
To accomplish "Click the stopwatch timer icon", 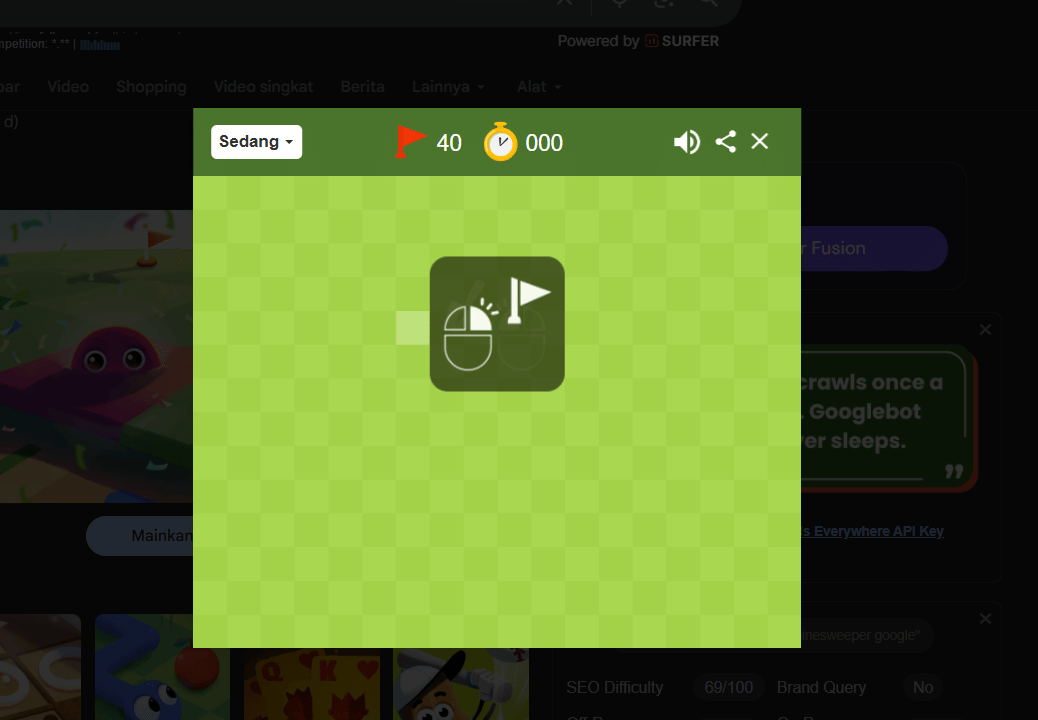I will [x=500, y=141].
